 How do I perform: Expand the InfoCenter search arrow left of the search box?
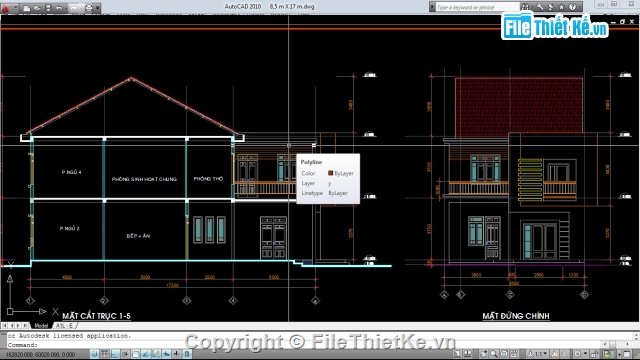[432, 7]
